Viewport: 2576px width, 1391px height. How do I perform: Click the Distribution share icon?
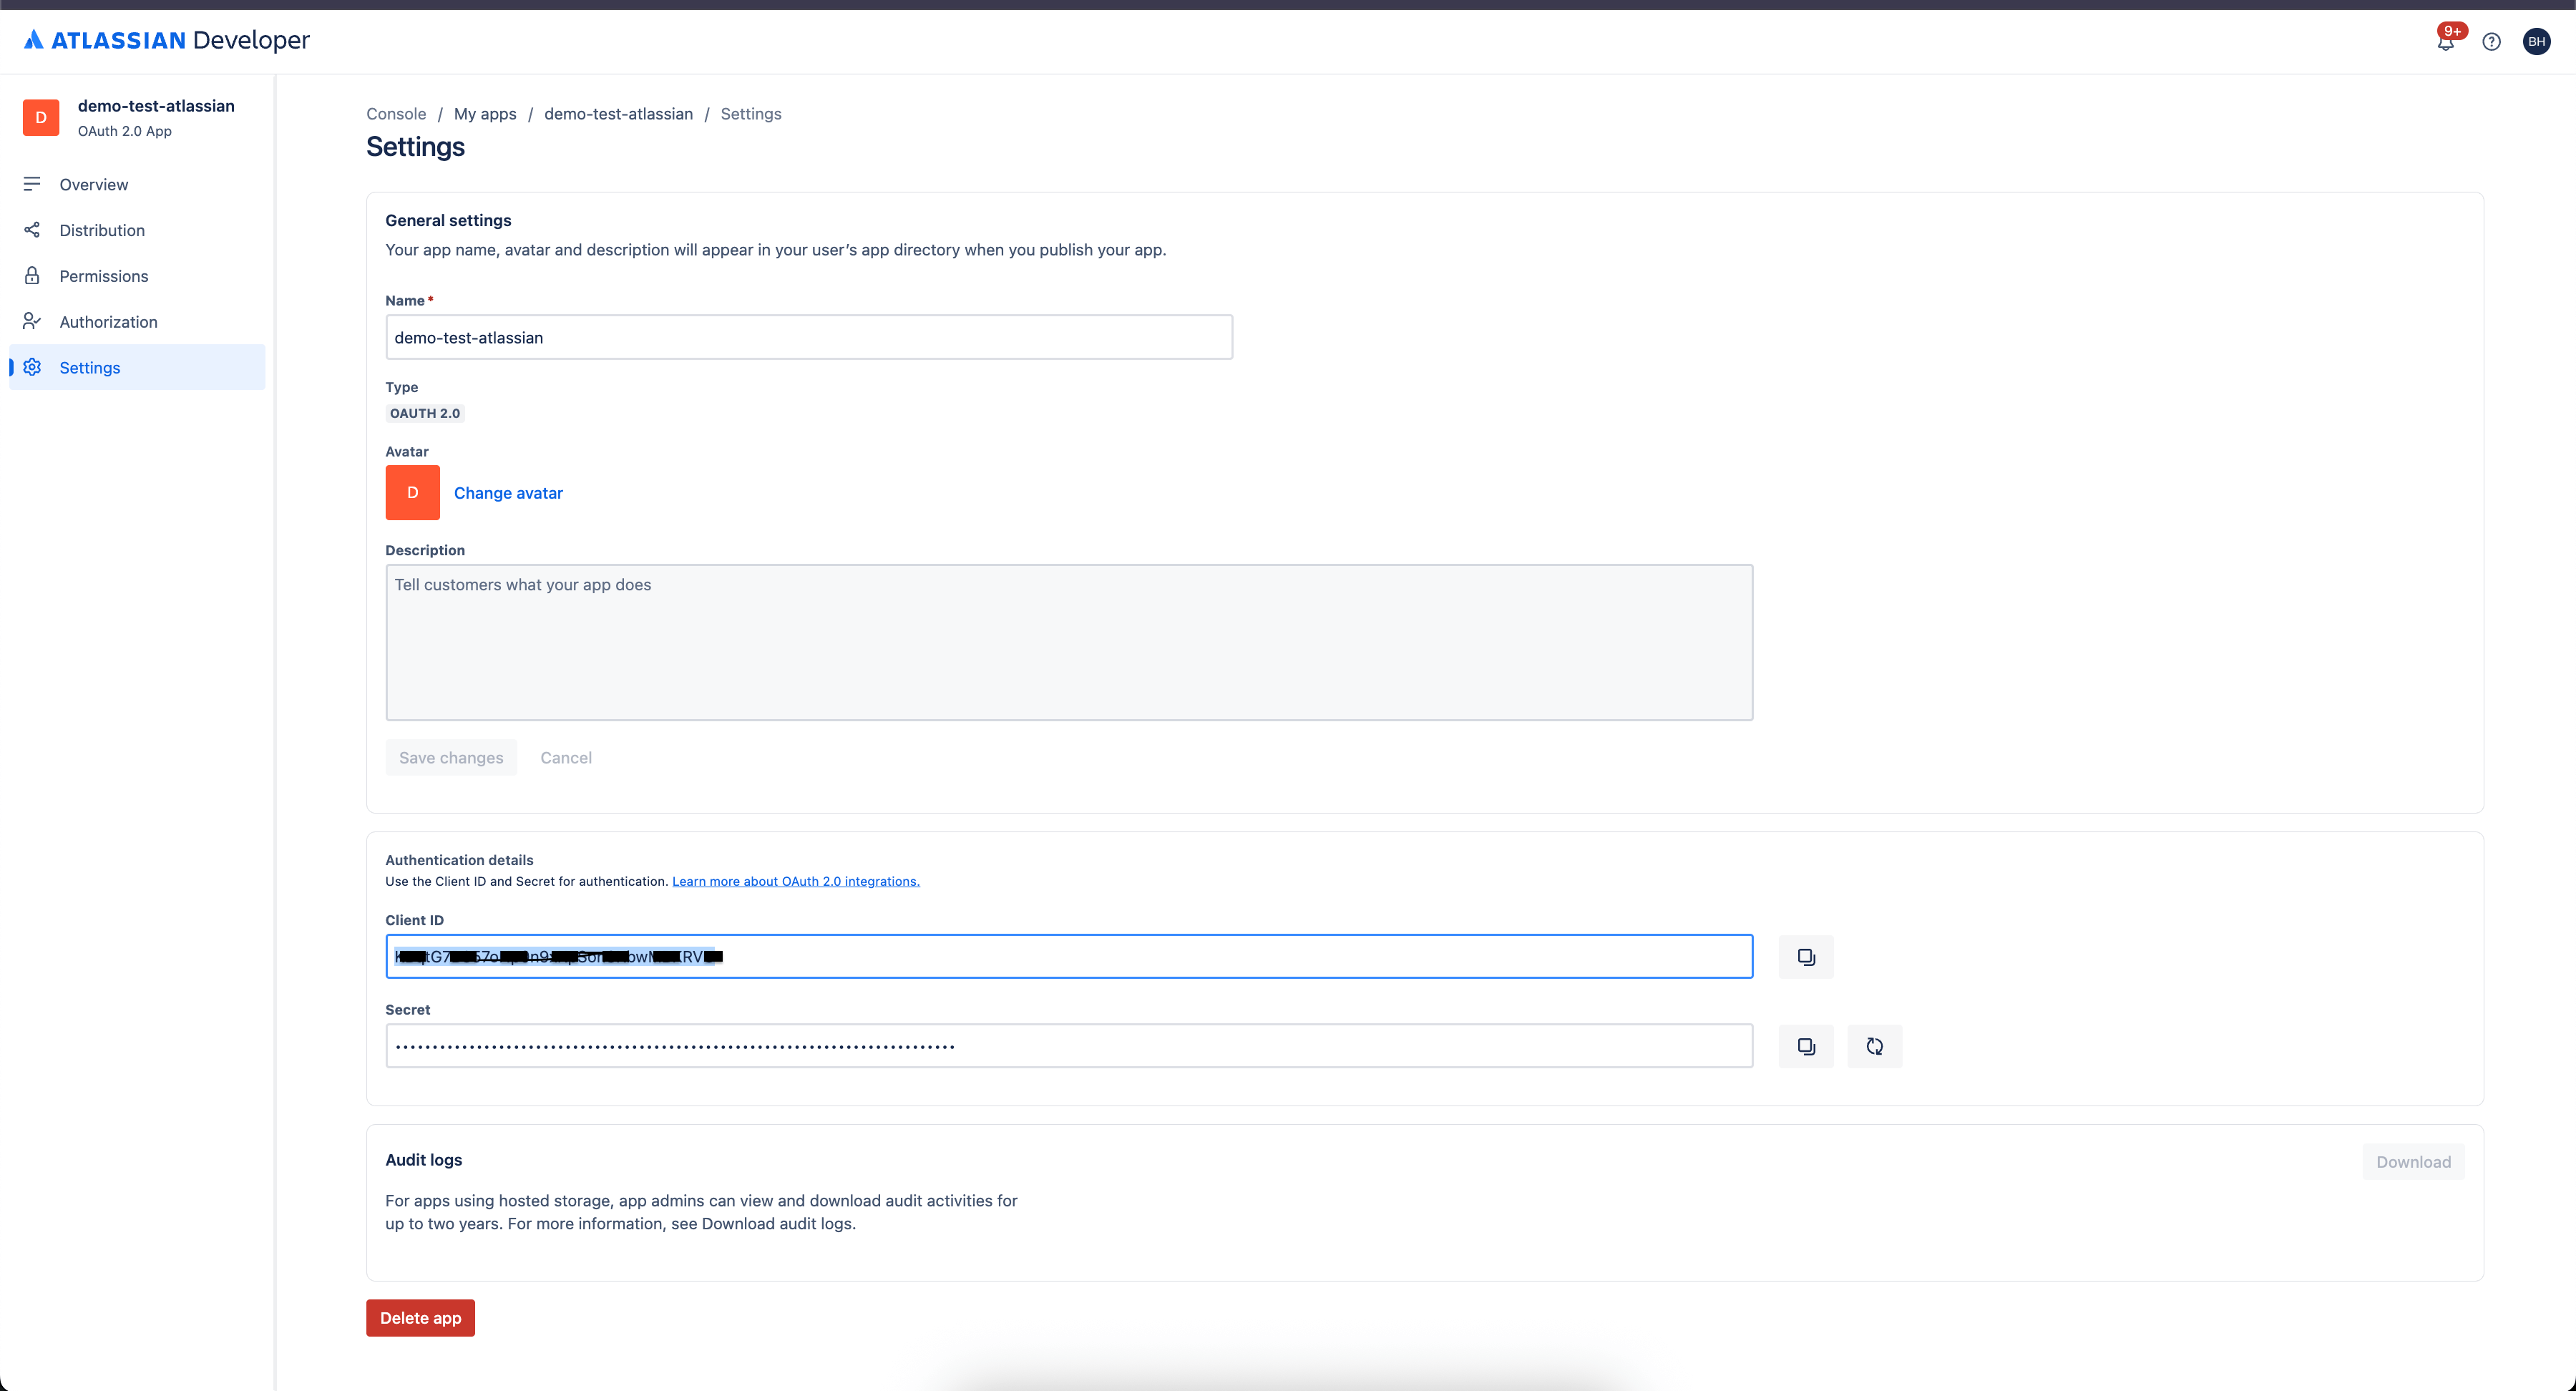(32, 230)
